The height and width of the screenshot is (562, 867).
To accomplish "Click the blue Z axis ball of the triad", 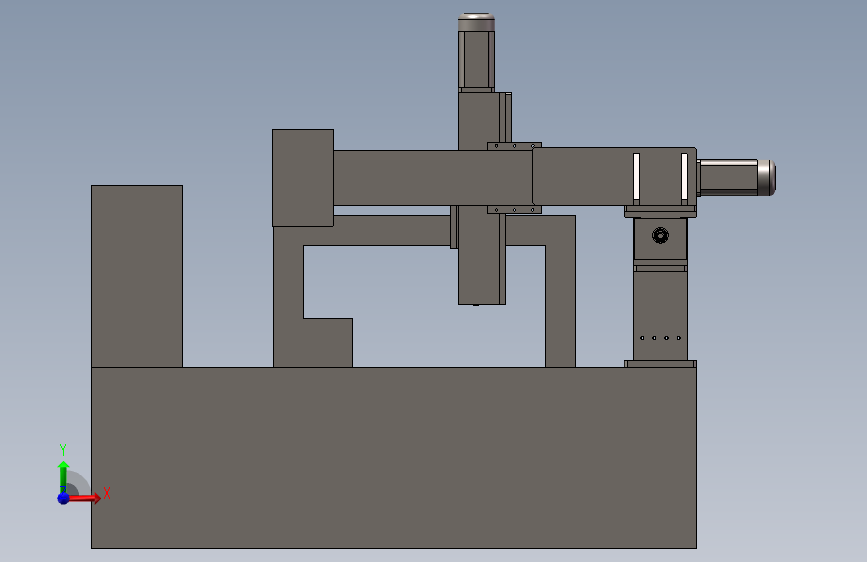I will click(x=64, y=498).
